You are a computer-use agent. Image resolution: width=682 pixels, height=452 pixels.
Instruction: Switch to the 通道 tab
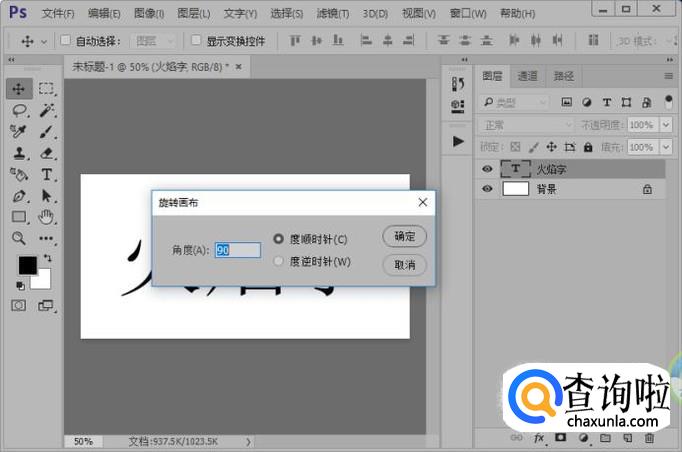coord(527,76)
